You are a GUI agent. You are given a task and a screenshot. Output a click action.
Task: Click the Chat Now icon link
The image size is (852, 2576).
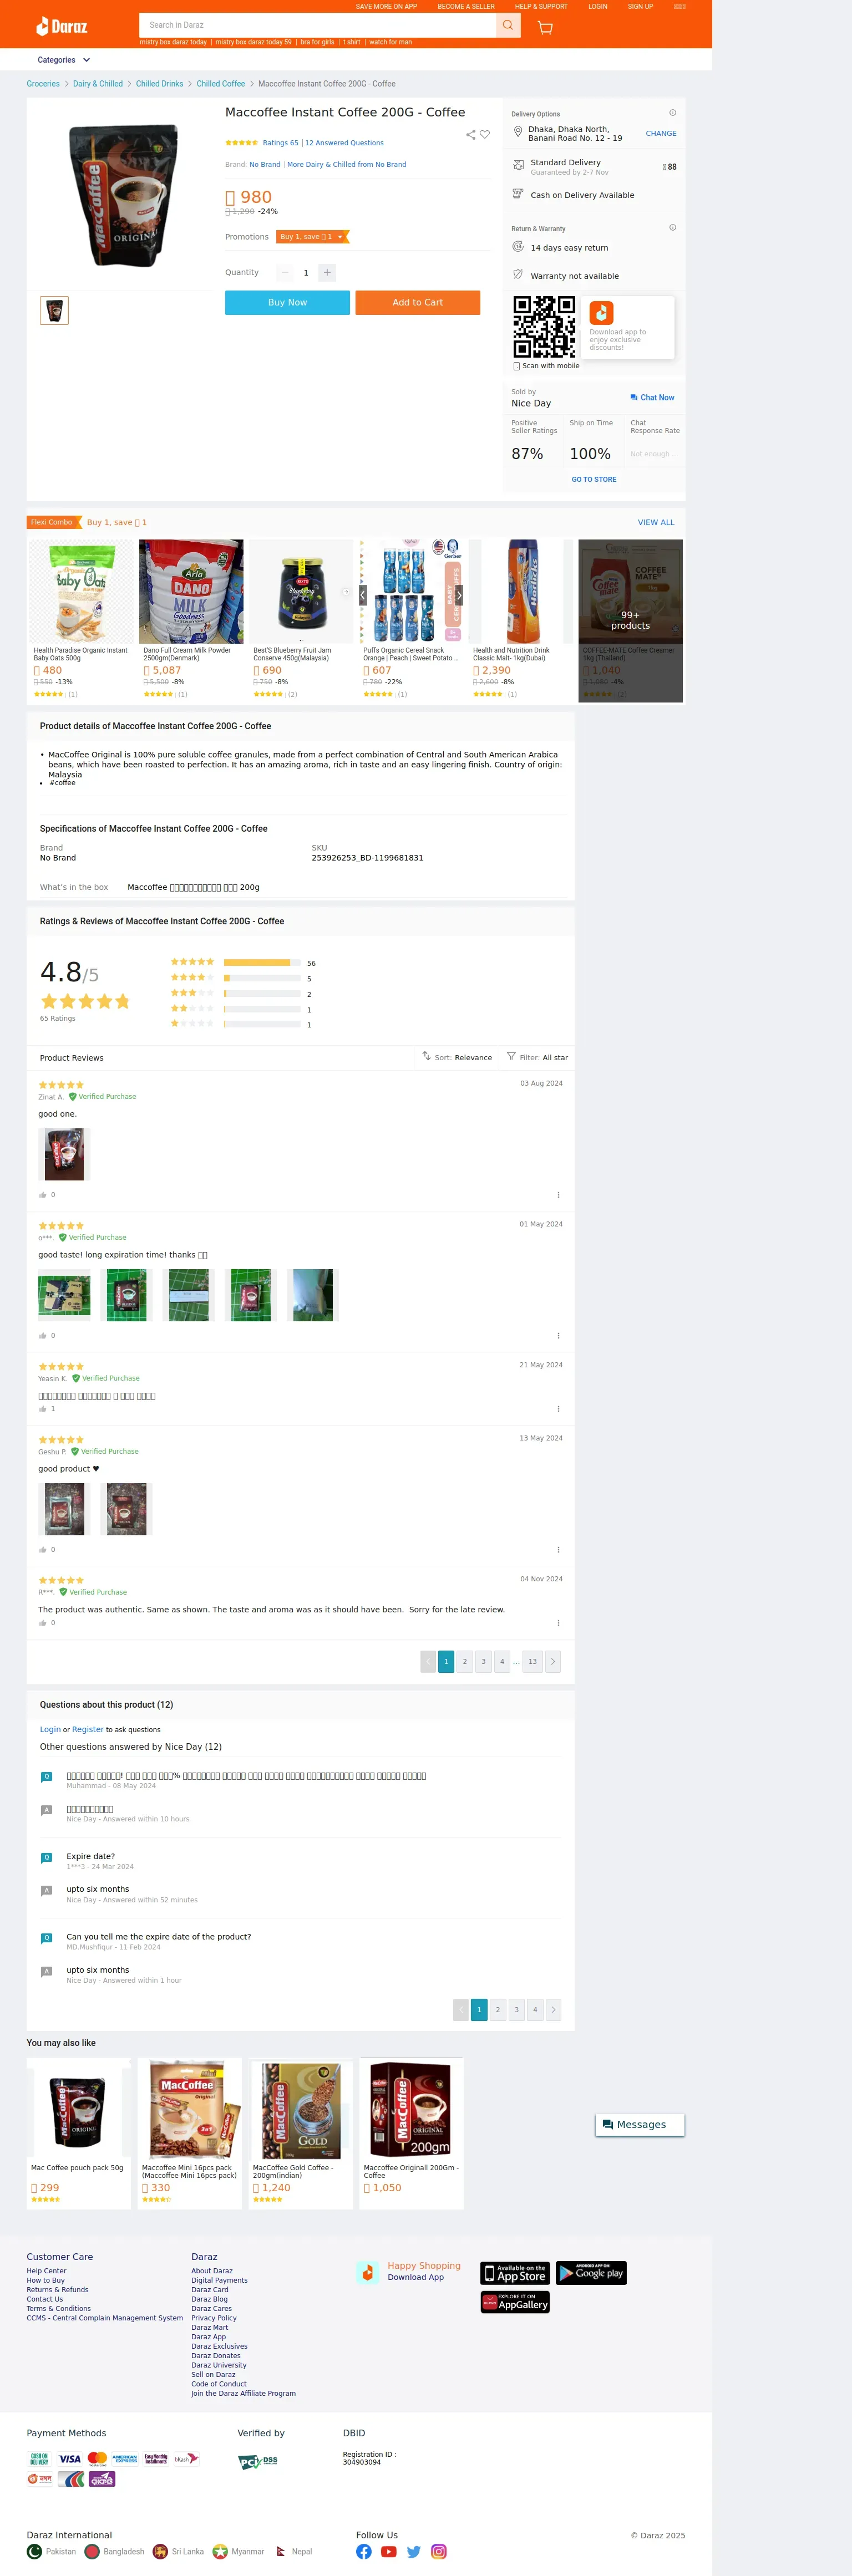point(652,397)
